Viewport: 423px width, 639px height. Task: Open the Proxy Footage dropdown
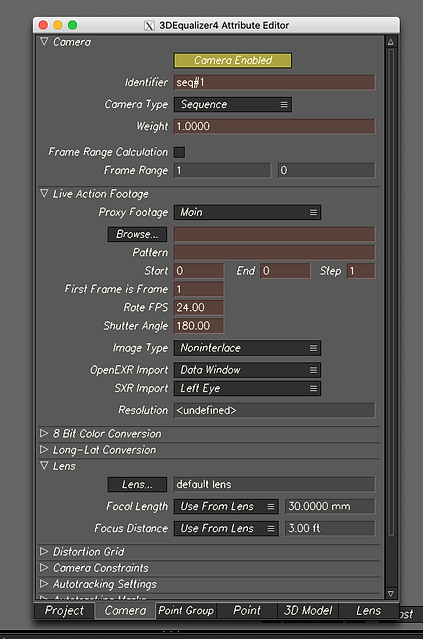[x=247, y=212]
